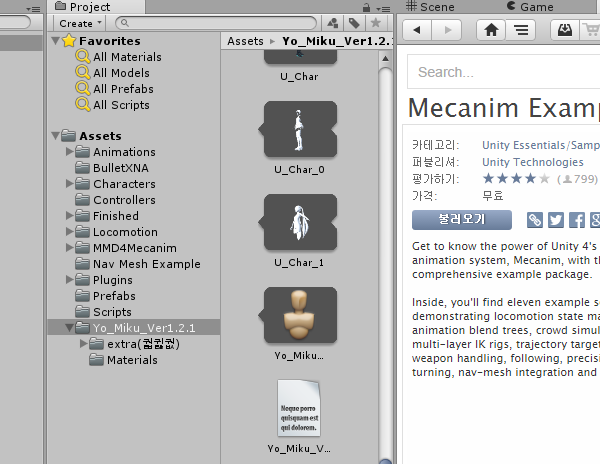
Task: Toggle the Project panel lock icon
Action: point(366,7)
